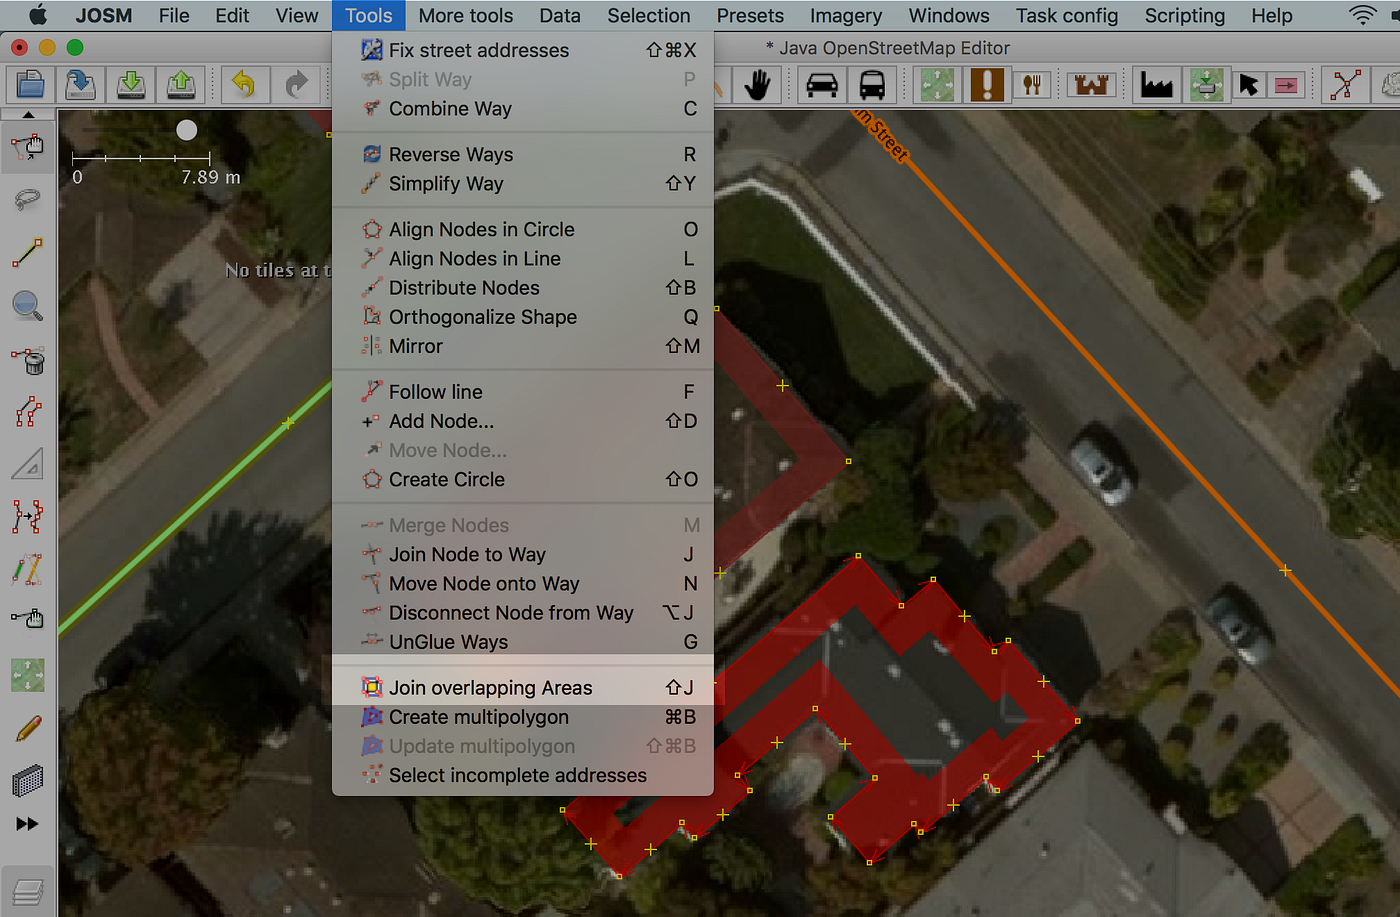The height and width of the screenshot is (917, 1400).
Task: Activate the Improve way accuracy tool
Action: point(27,518)
